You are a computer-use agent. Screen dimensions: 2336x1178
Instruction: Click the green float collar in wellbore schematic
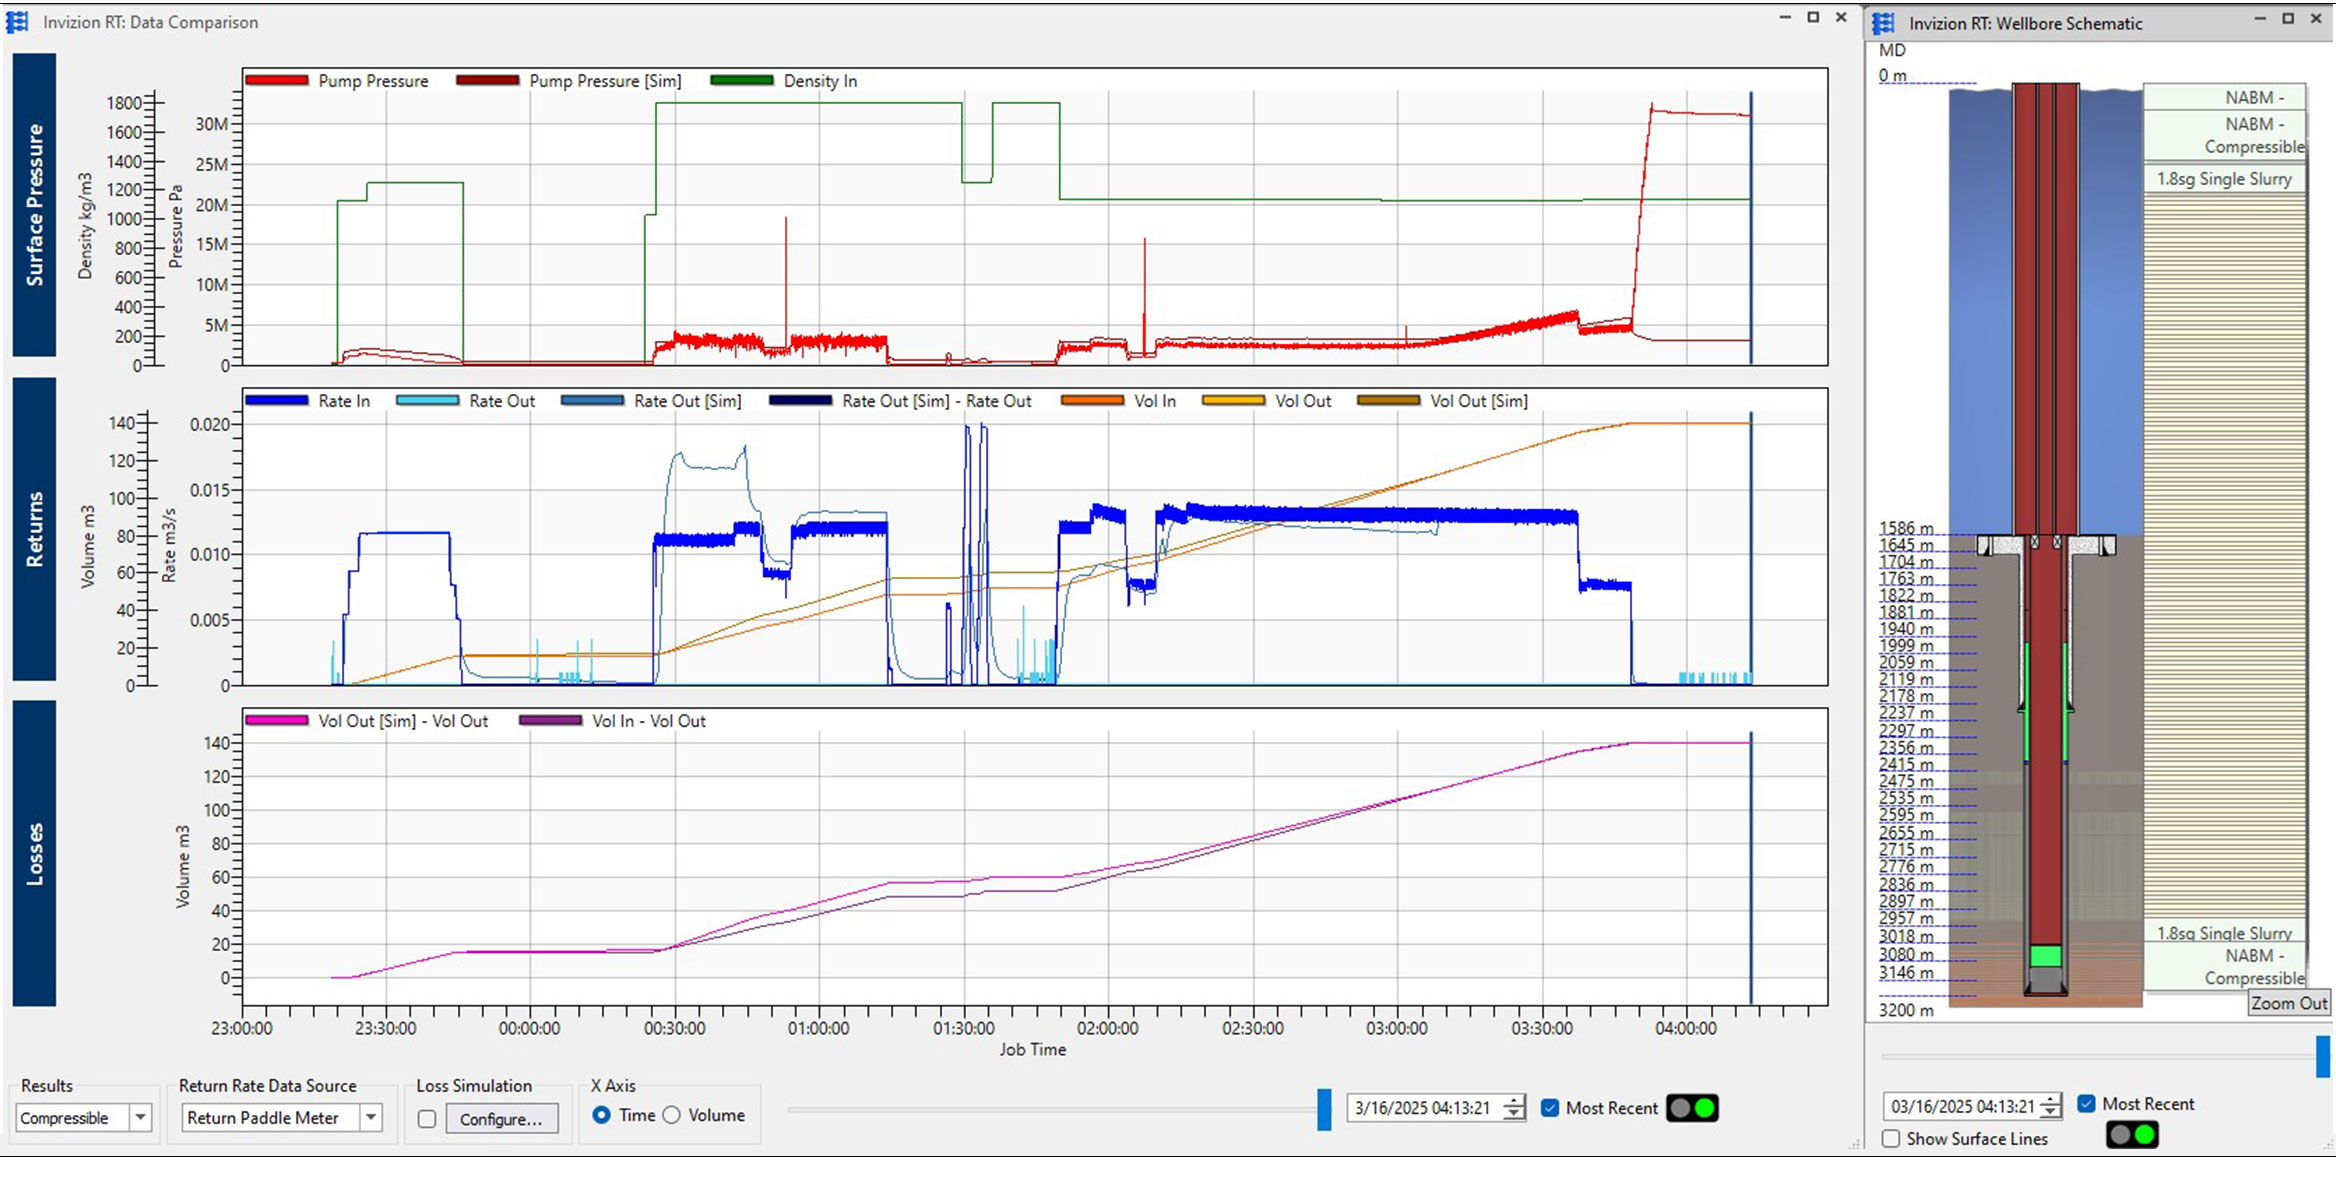pyautogui.click(x=2045, y=956)
